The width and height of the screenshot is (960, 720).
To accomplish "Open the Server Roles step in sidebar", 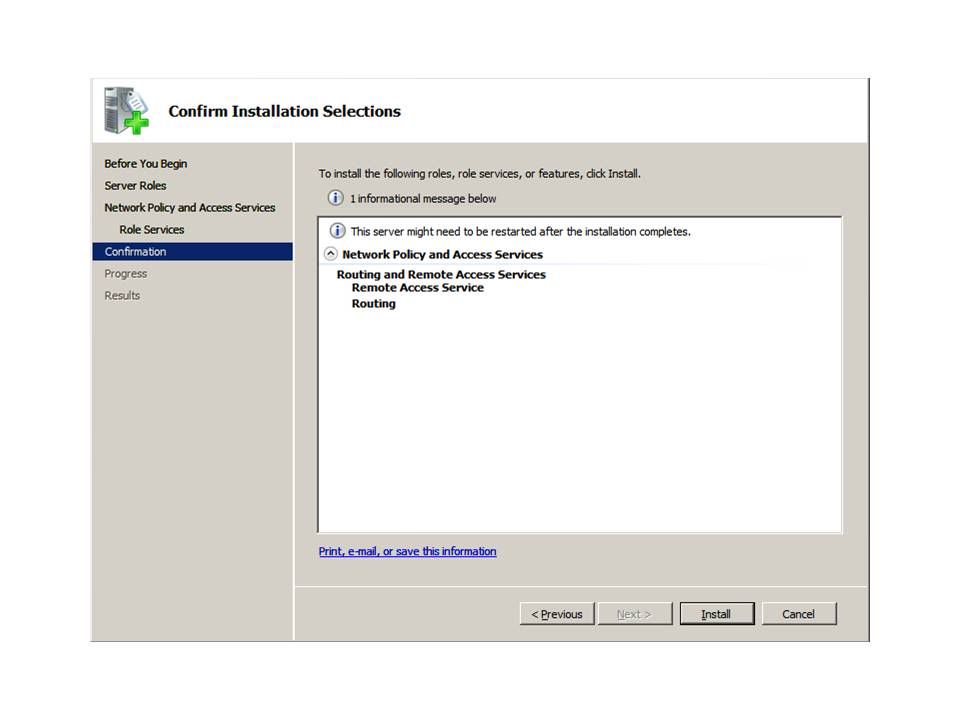I will click(x=135, y=186).
